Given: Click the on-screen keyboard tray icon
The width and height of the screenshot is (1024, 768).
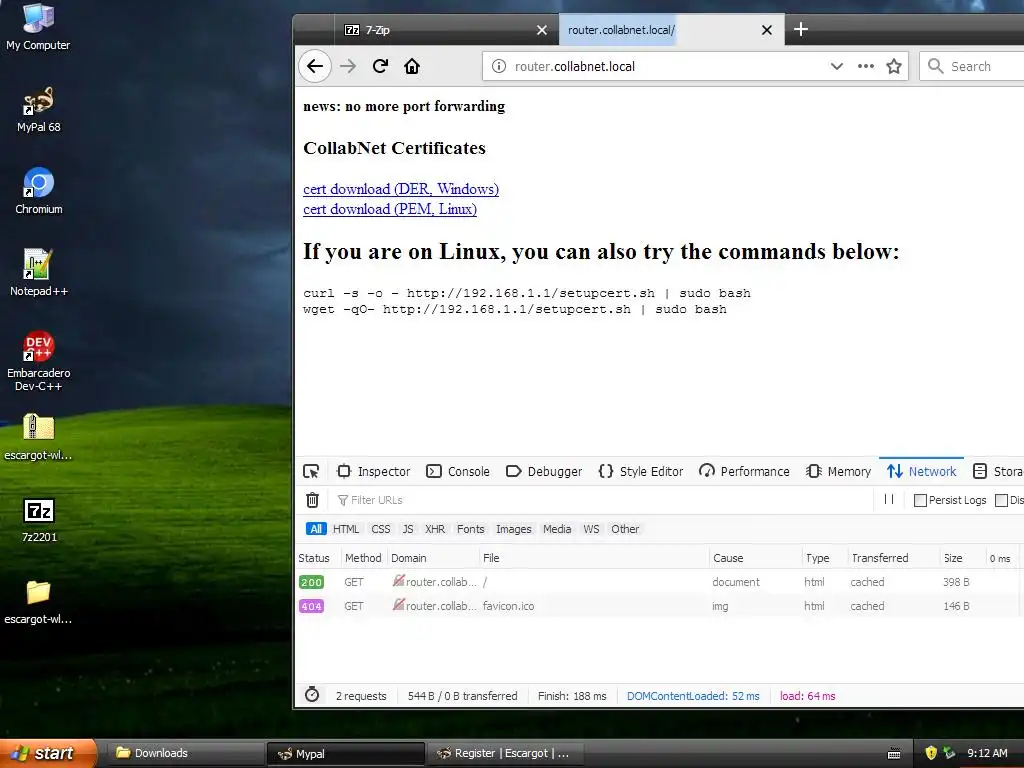Looking at the screenshot, I should click(894, 754).
